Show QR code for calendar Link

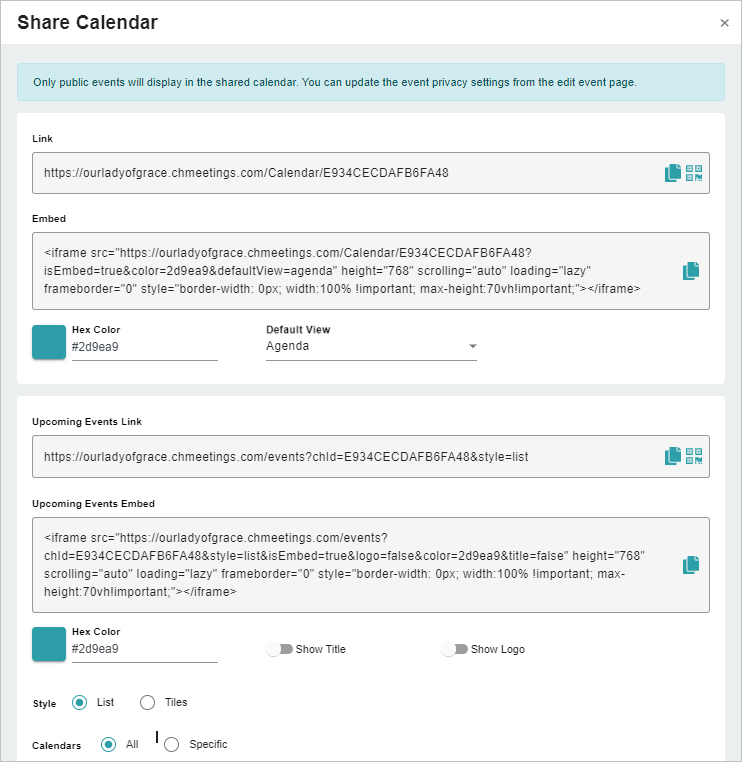coord(694,173)
